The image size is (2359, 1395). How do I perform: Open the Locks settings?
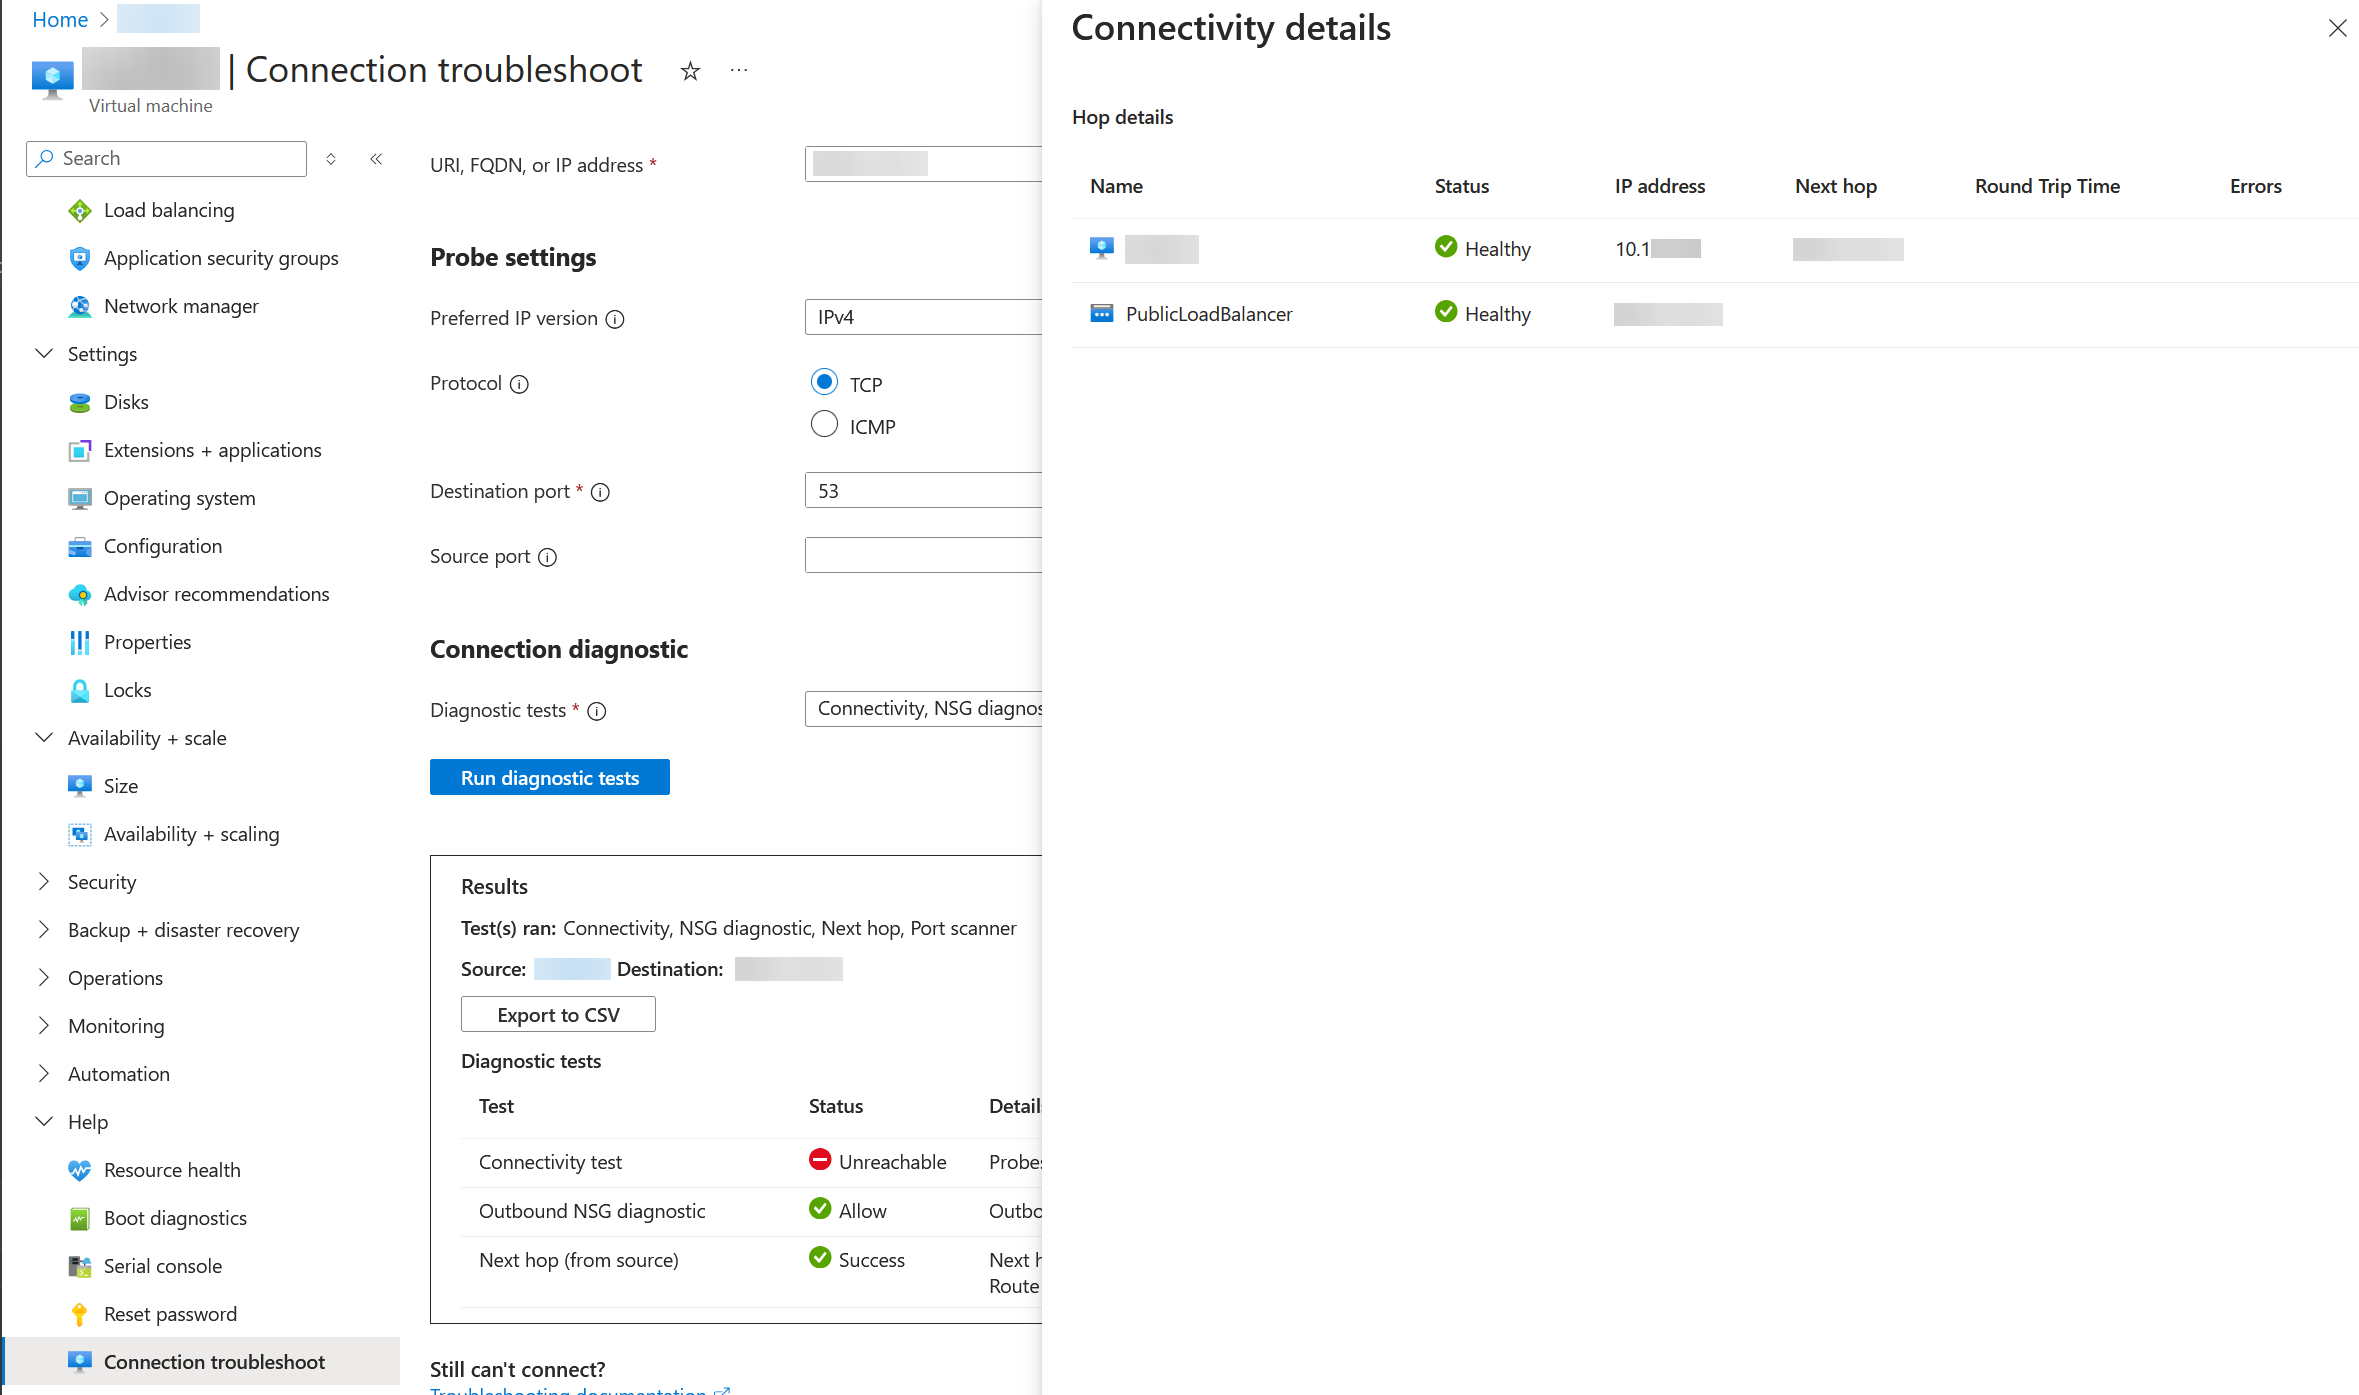click(x=127, y=690)
